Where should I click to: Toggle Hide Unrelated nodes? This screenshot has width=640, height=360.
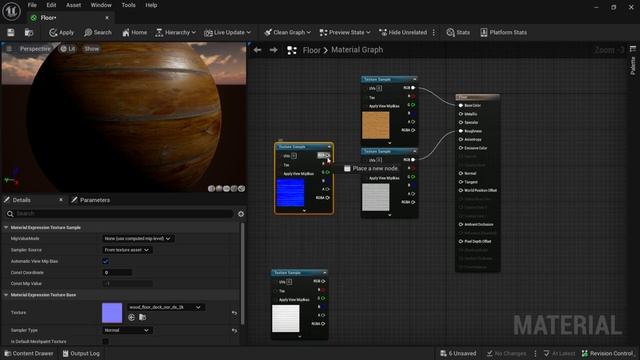(x=403, y=33)
